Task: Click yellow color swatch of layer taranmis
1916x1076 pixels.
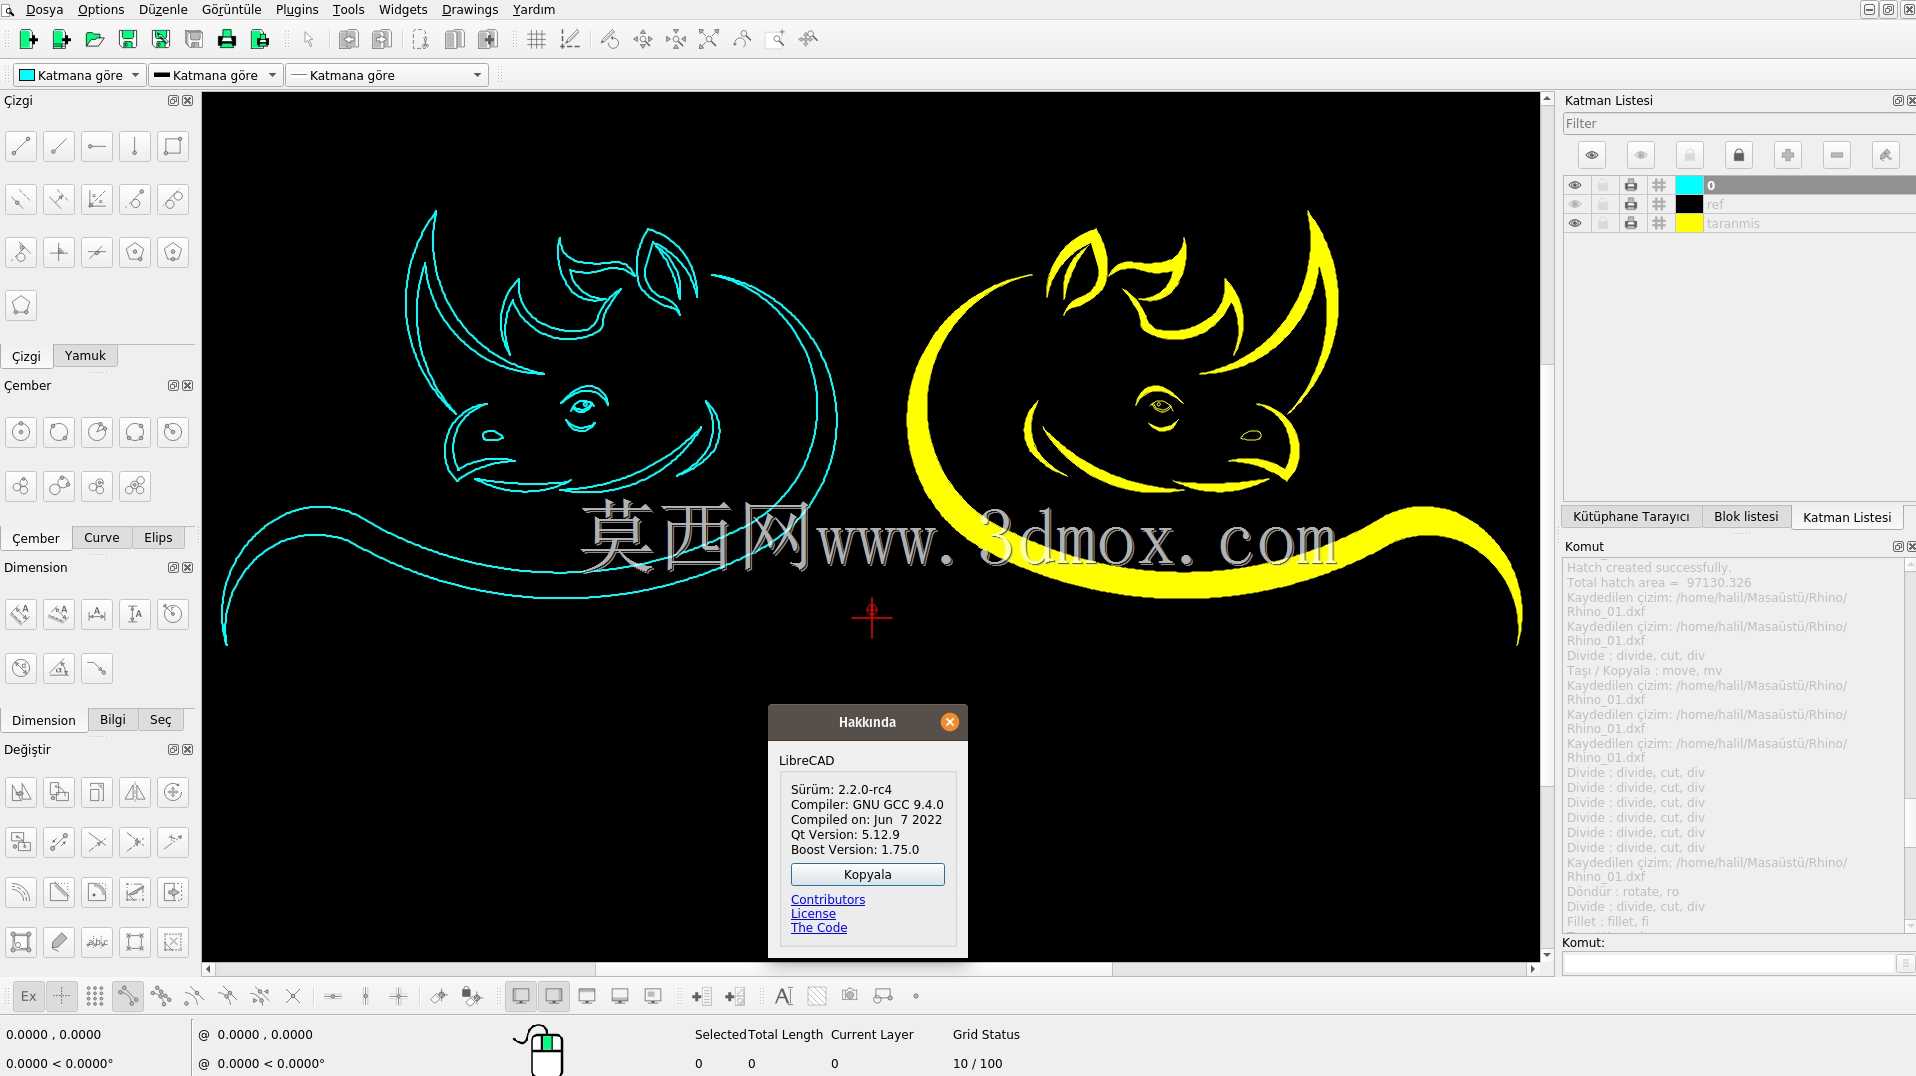Action: click(x=1689, y=223)
